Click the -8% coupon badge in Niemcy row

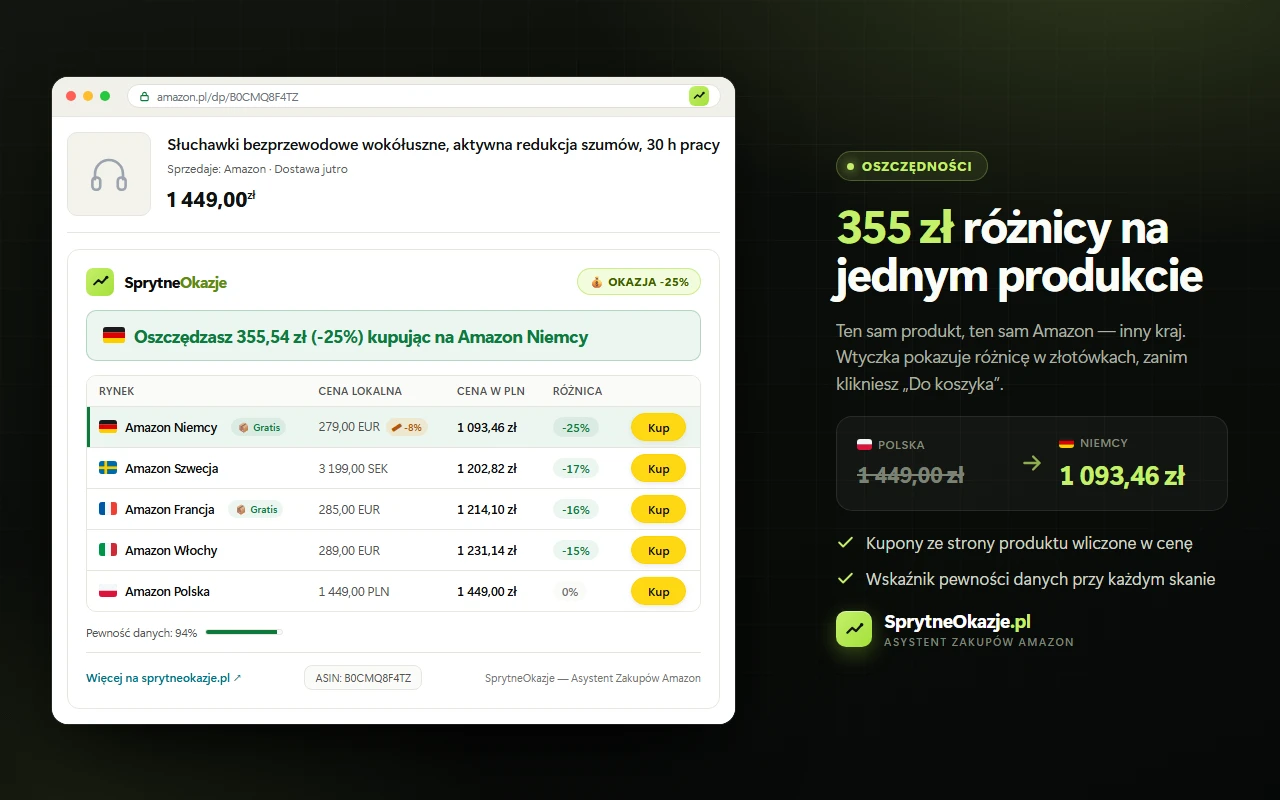point(406,427)
